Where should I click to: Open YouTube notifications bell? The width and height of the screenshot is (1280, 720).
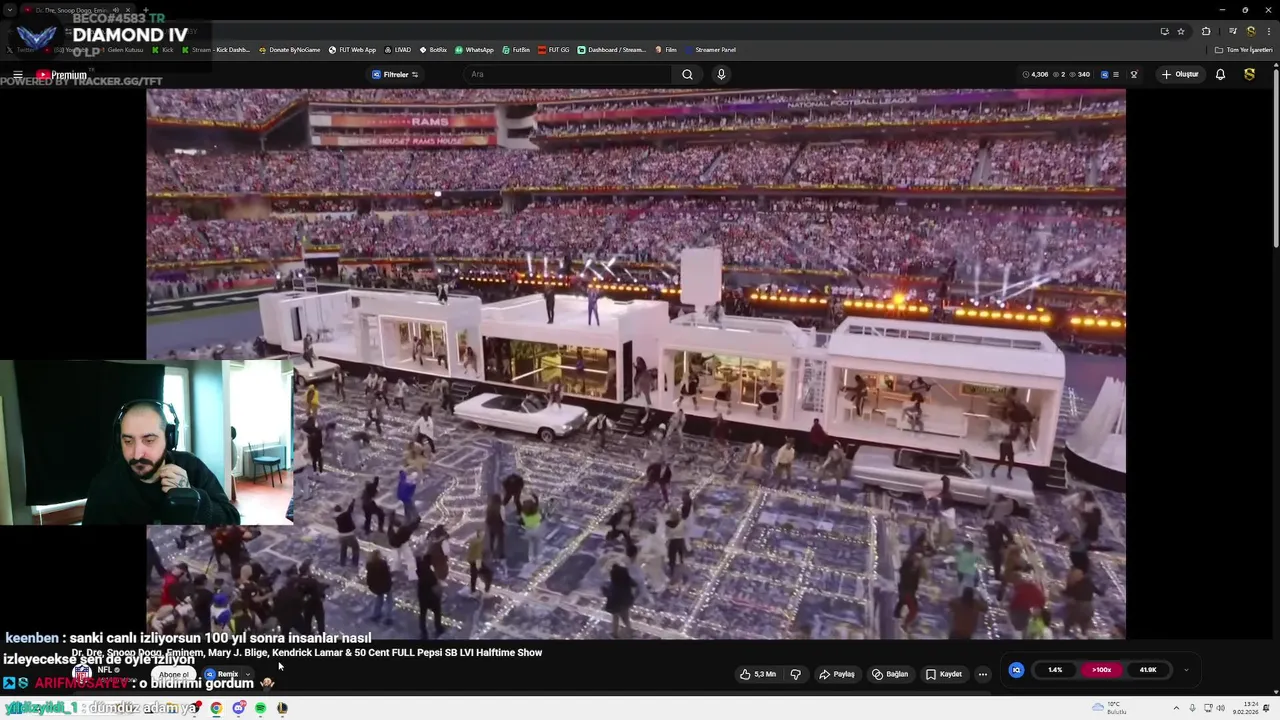pyautogui.click(x=1220, y=74)
